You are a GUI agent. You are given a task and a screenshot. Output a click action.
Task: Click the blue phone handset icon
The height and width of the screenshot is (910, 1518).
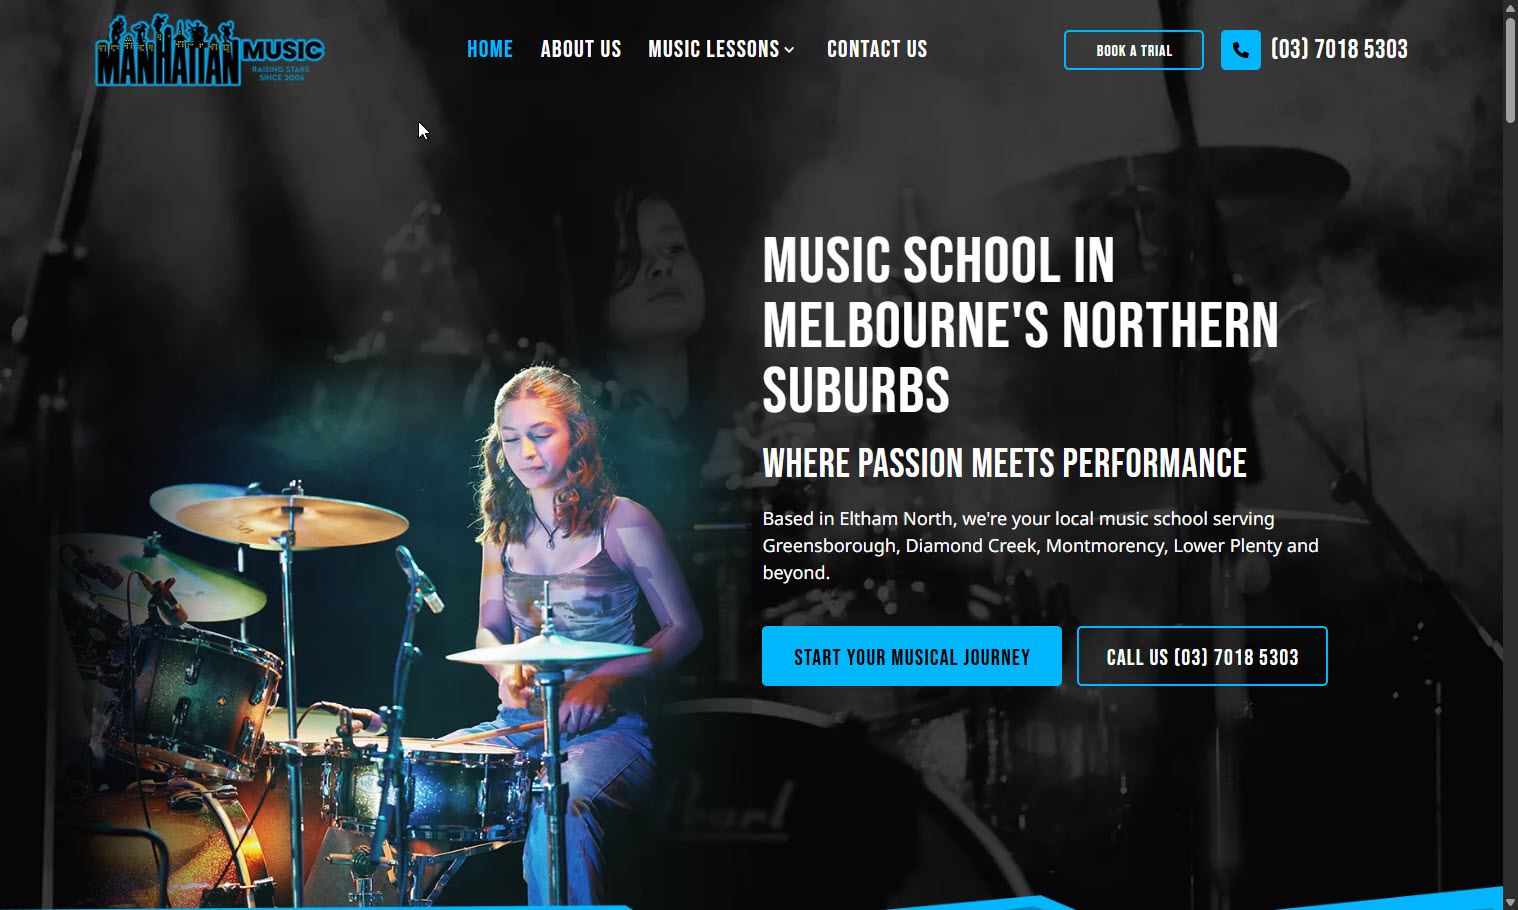click(x=1240, y=50)
